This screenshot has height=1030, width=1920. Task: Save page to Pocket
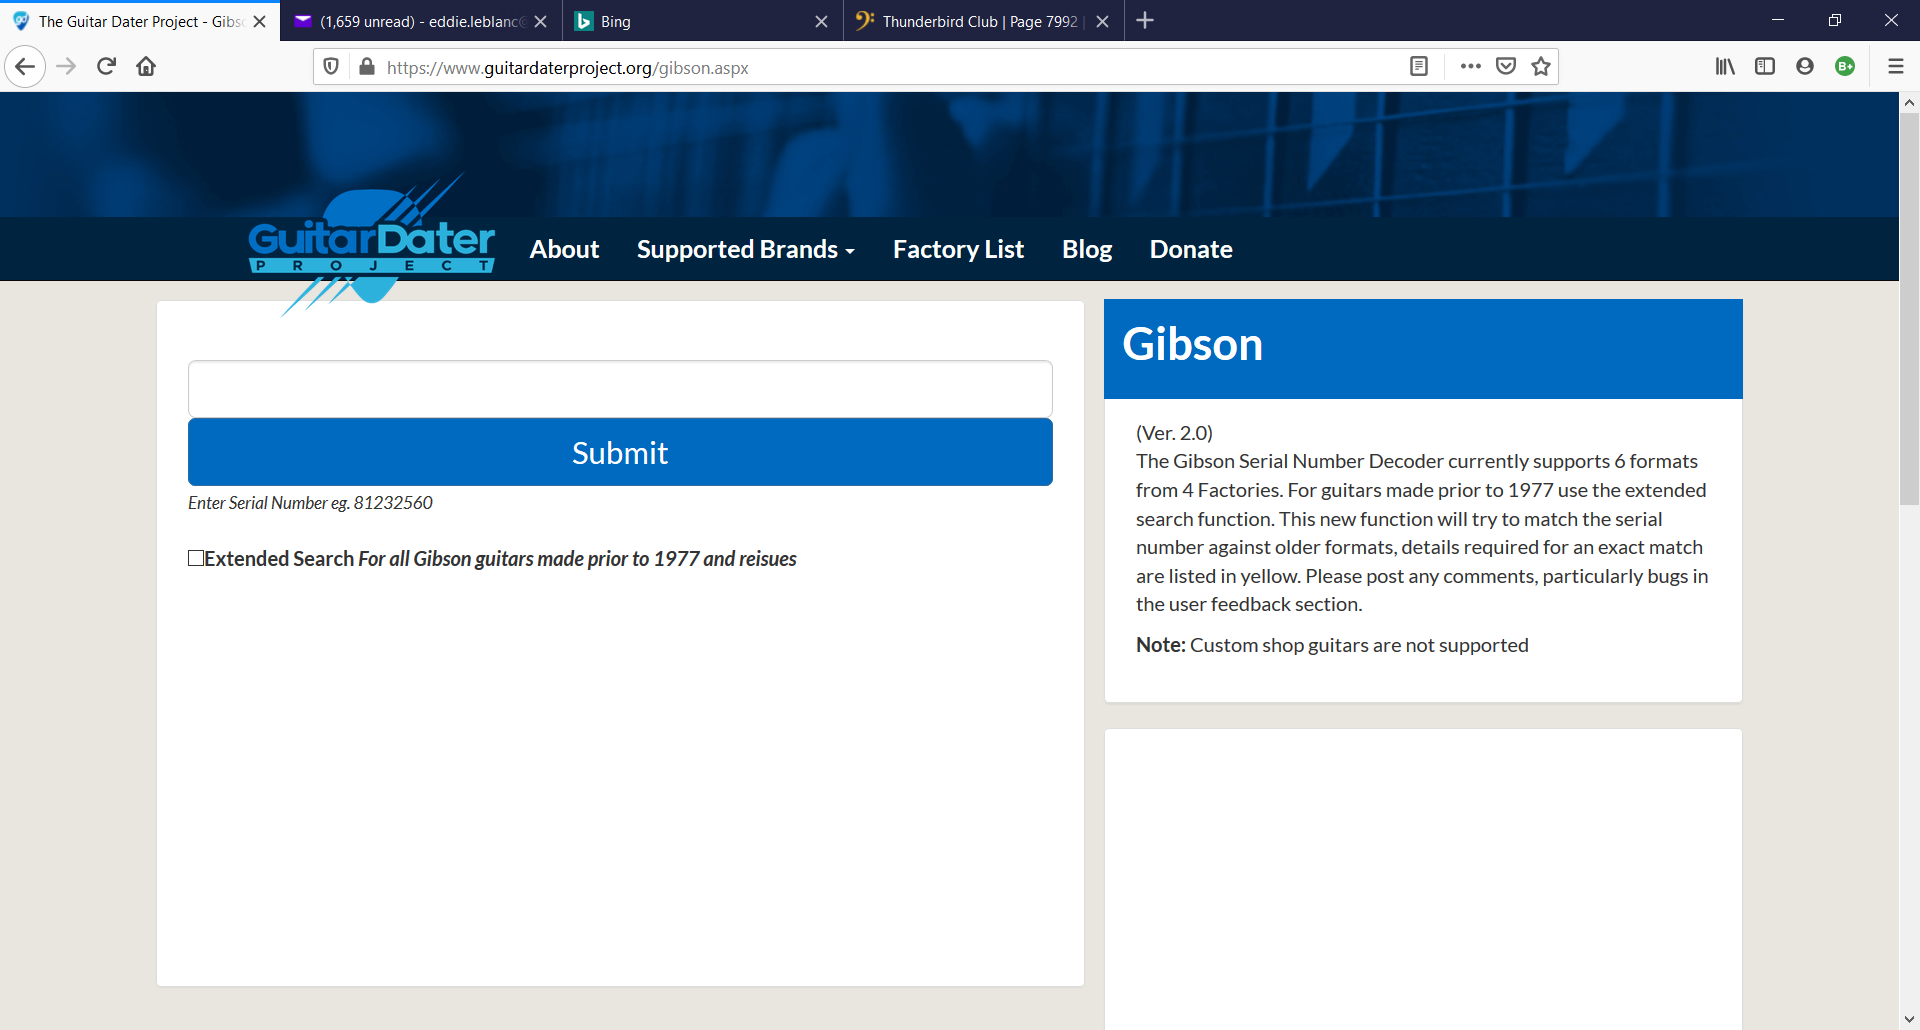point(1506,67)
